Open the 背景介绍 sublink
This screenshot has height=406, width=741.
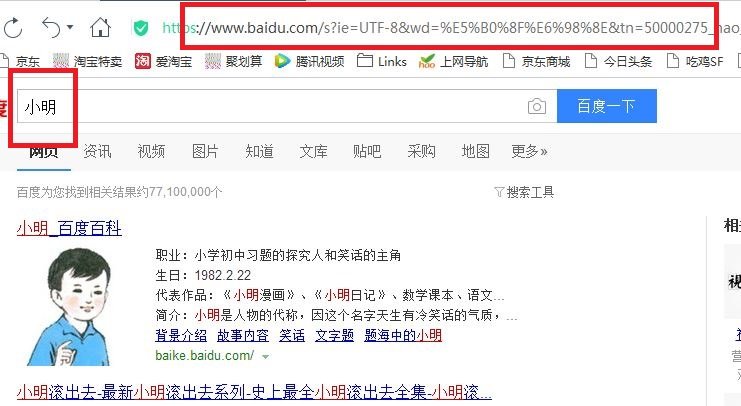tap(181, 336)
